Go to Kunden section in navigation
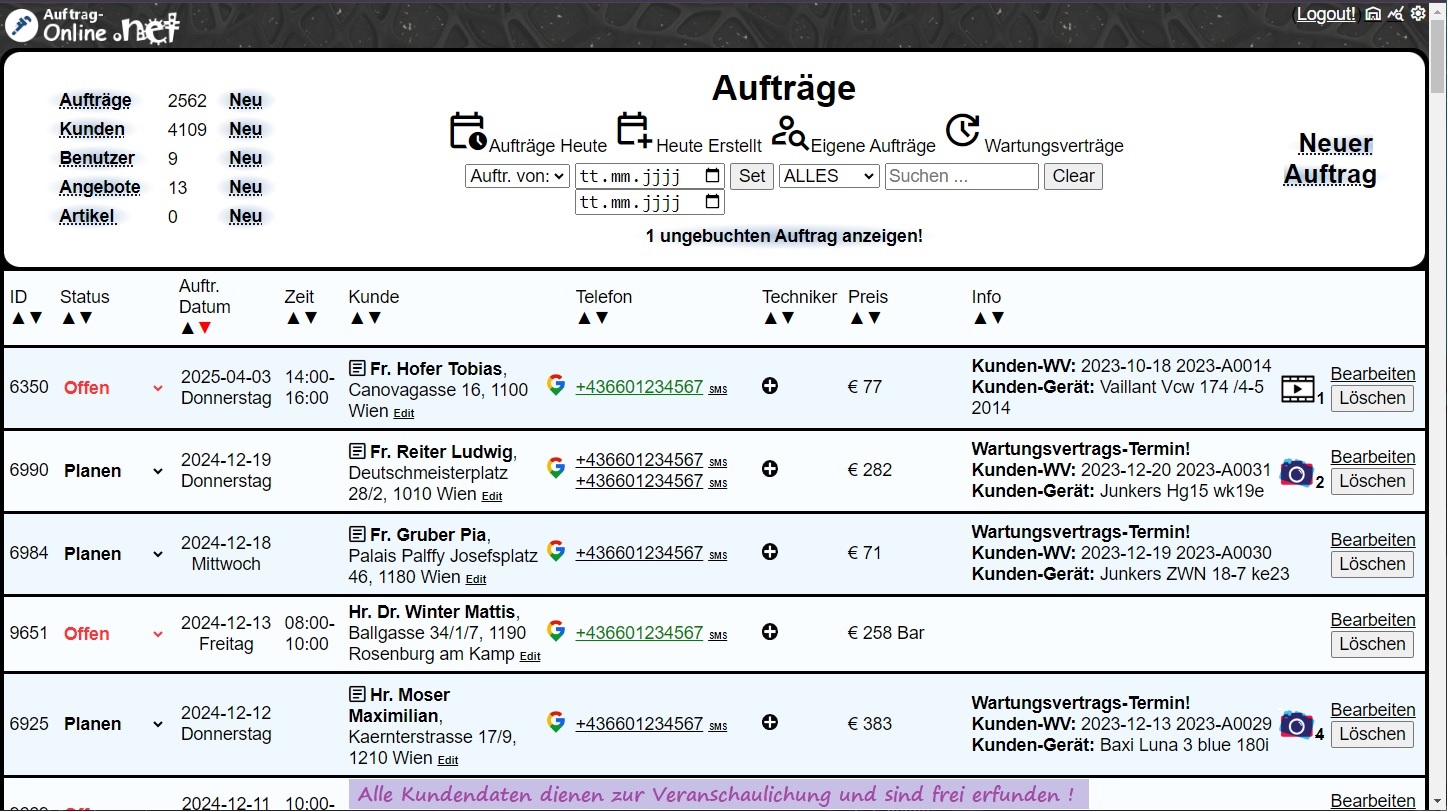 pos(92,129)
